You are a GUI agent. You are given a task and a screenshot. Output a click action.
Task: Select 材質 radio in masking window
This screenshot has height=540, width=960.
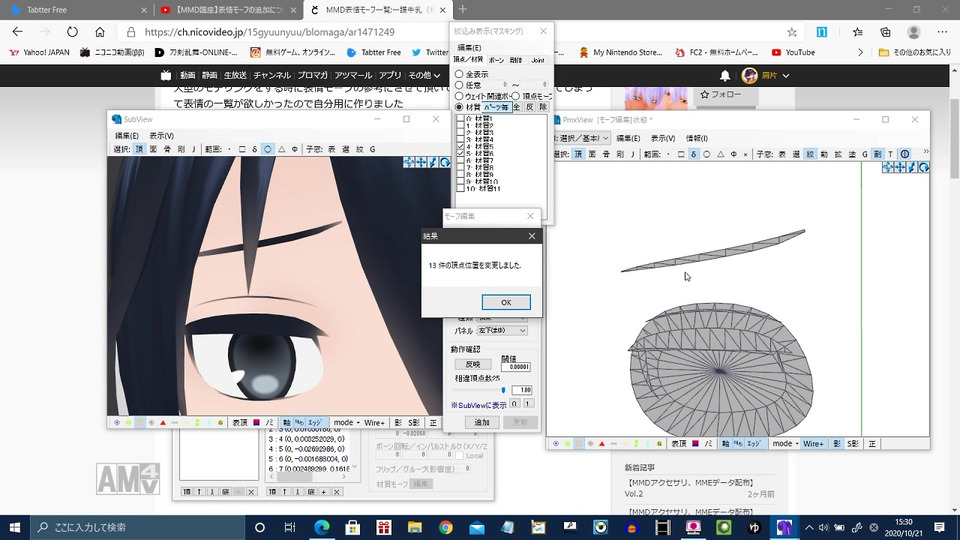point(459,107)
